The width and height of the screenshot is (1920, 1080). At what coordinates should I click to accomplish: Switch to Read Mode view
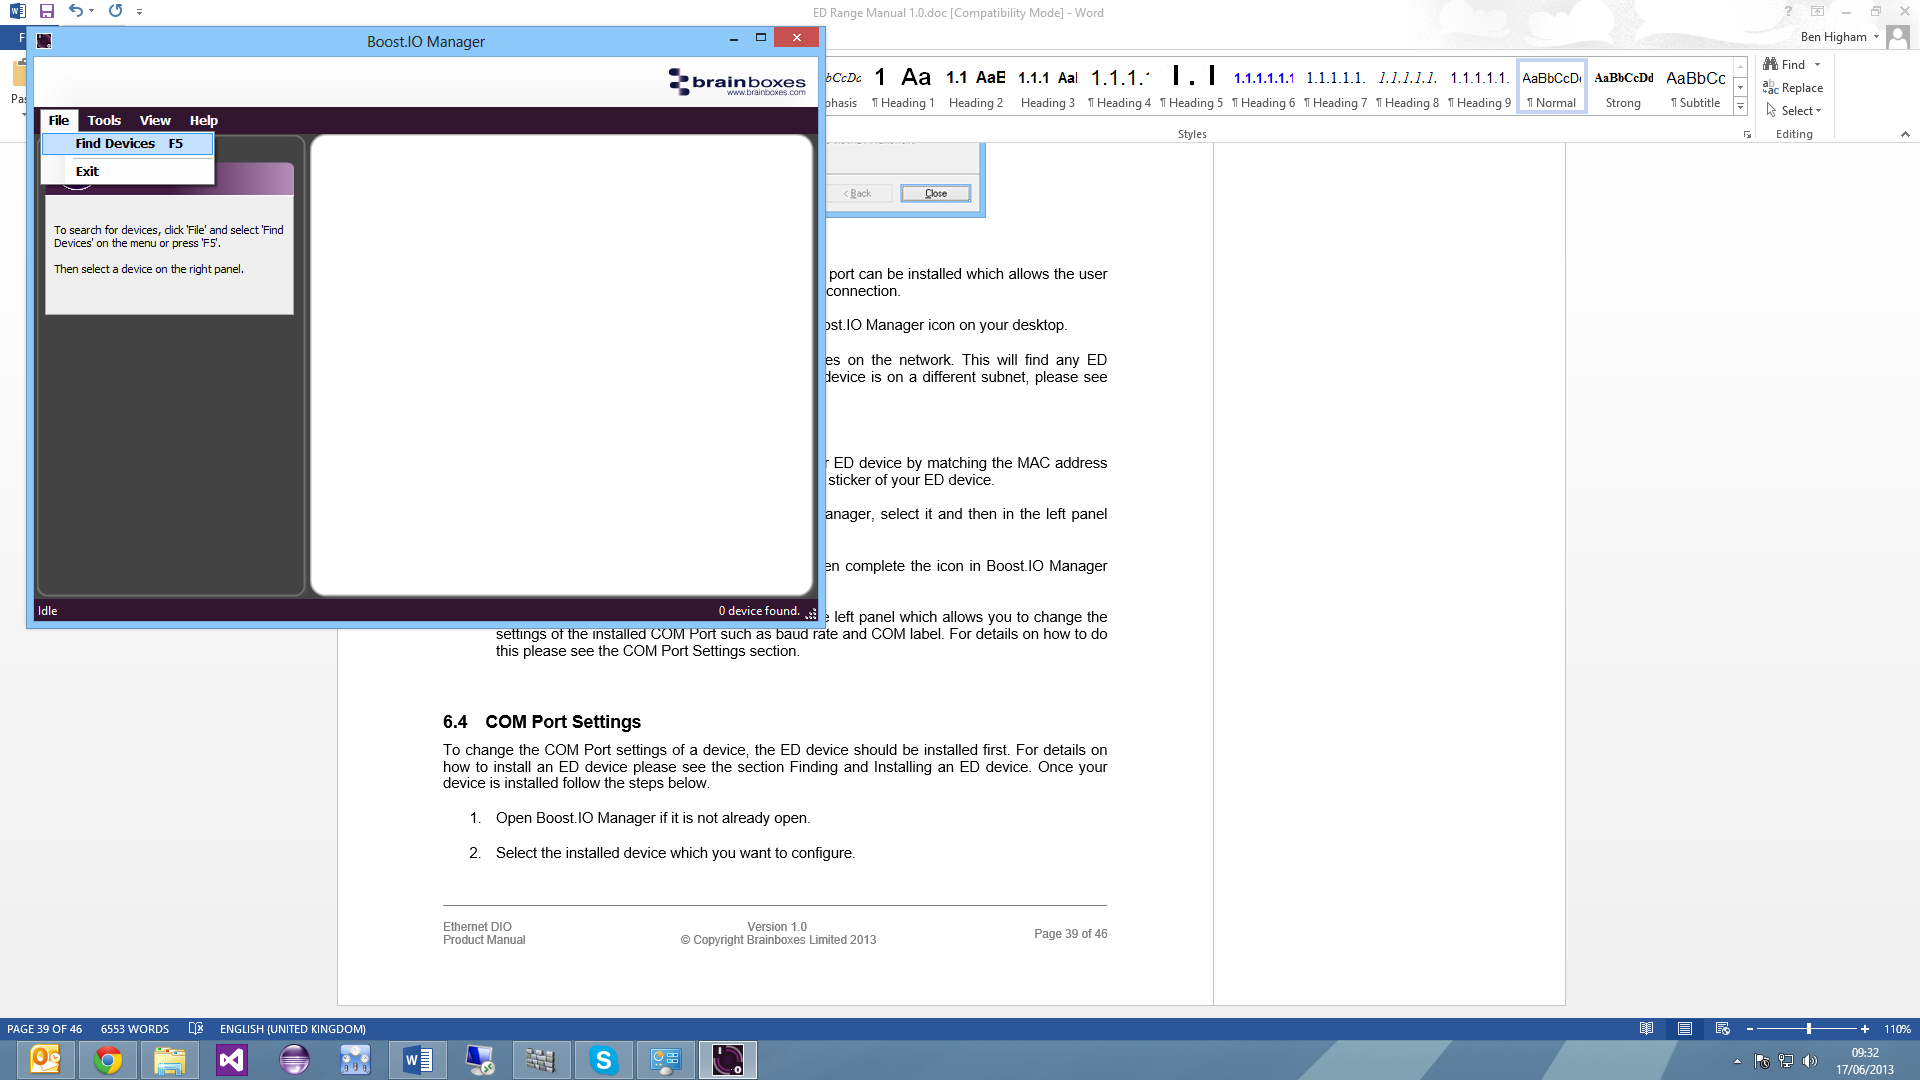tap(1646, 1029)
